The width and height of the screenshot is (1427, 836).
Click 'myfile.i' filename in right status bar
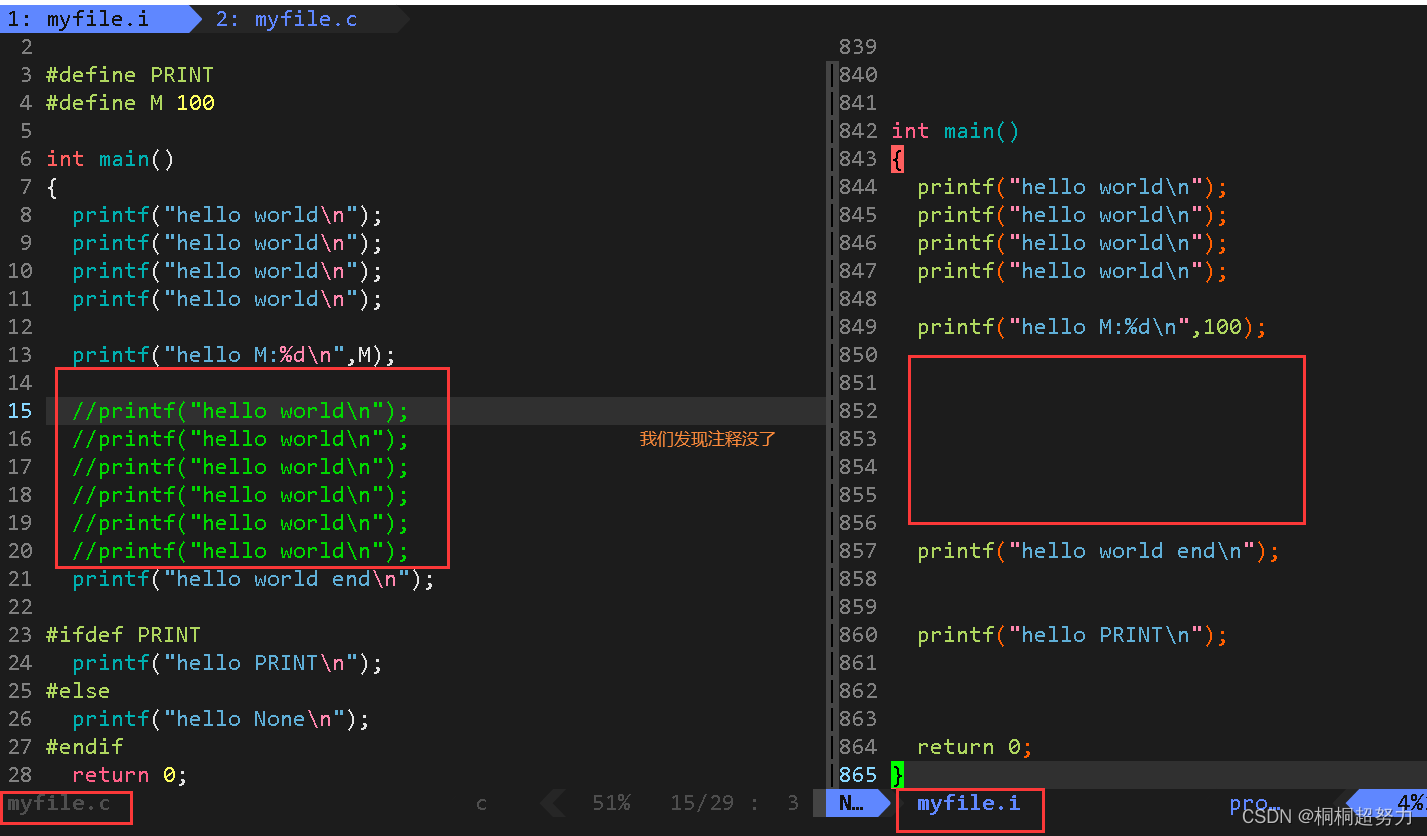(969, 803)
